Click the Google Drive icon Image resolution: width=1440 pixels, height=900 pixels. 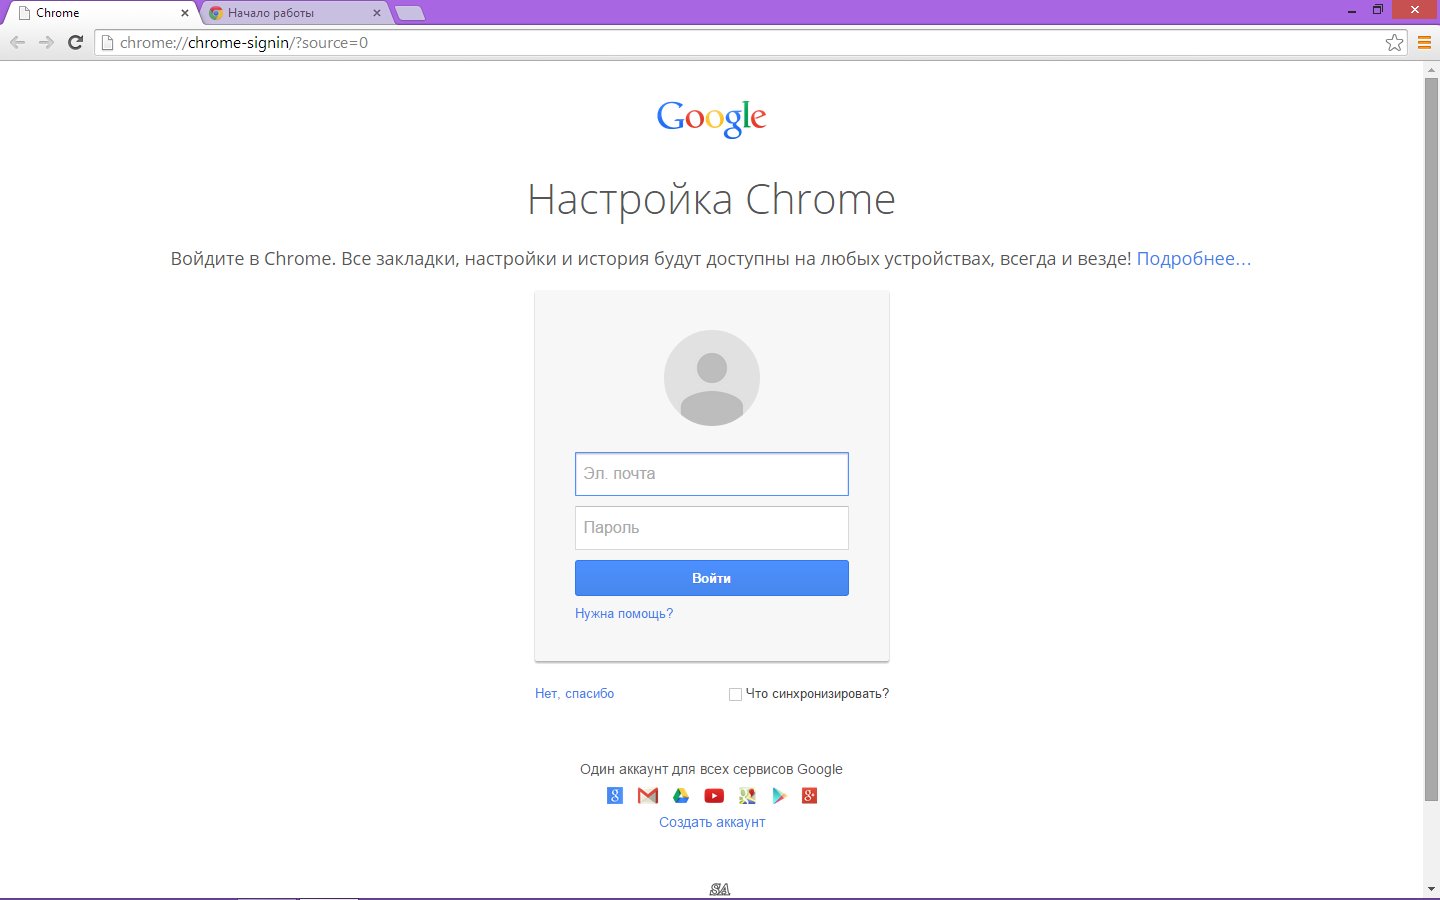(x=680, y=795)
